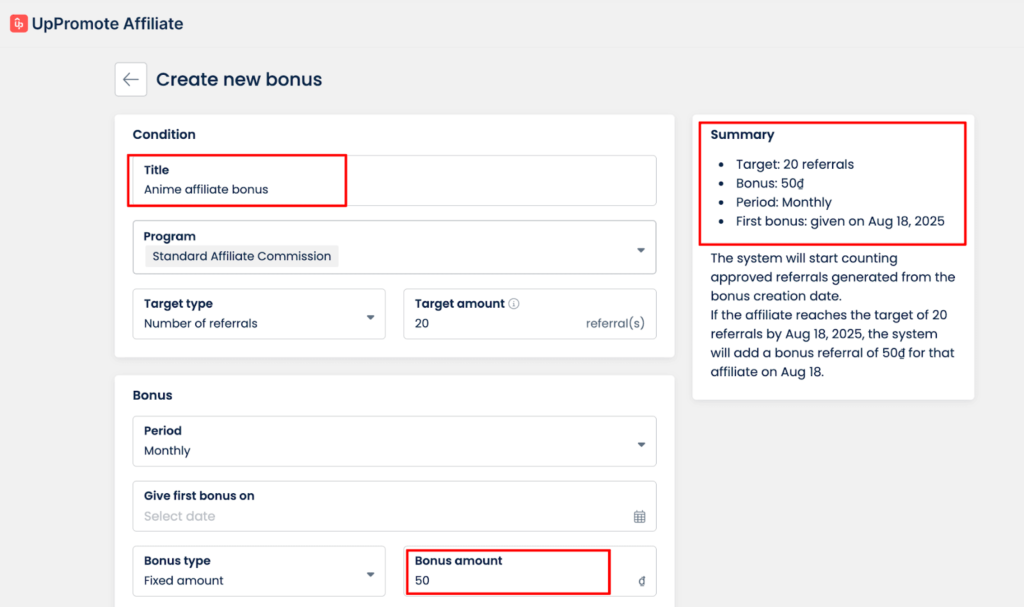The width and height of the screenshot is (1024, 607).
Task: Open the Program dropdown
Action: pos(394,247)
